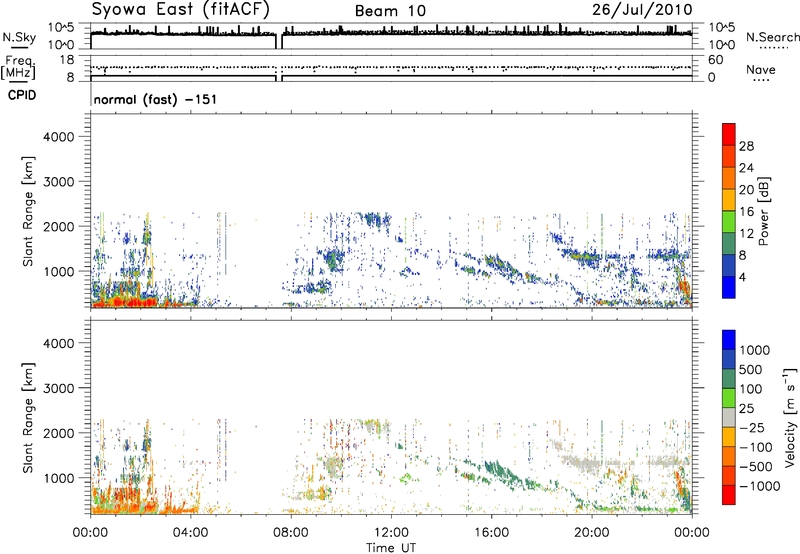This screenshot has height=554, width=800.
Task: Click the "12" Power colorbar label
Action: (x=746, y=234)
